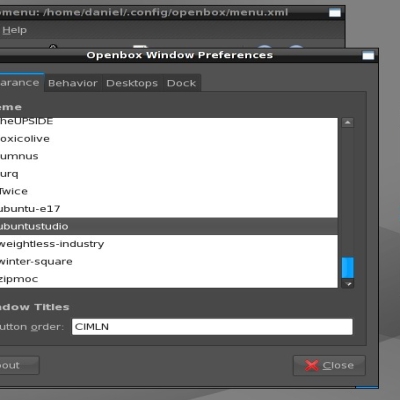Select the turq theme

point(169,174)
